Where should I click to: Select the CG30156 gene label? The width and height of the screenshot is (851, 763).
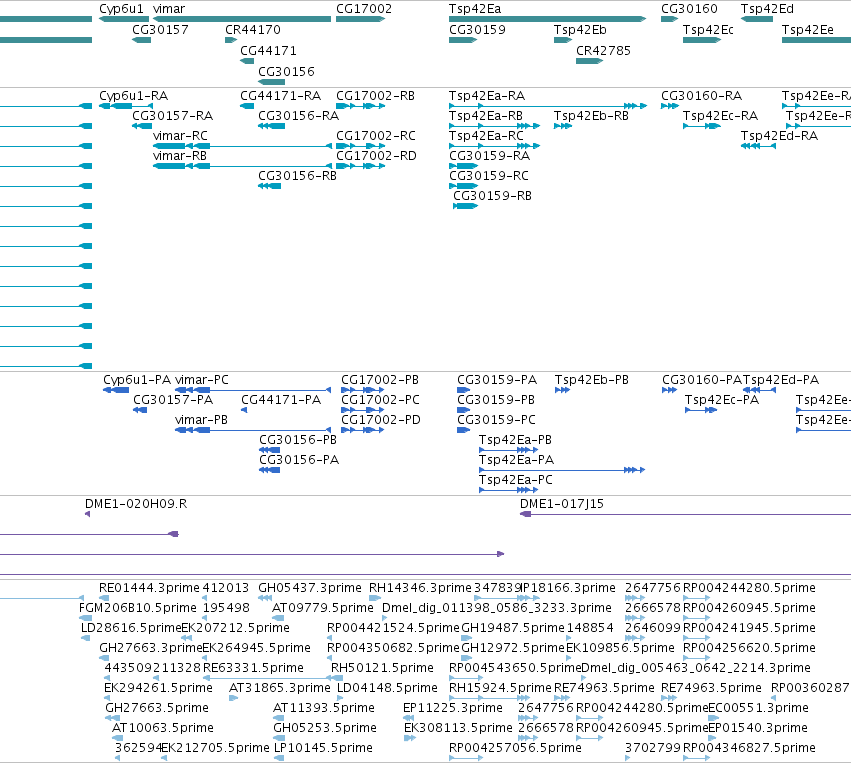point(286,72)
